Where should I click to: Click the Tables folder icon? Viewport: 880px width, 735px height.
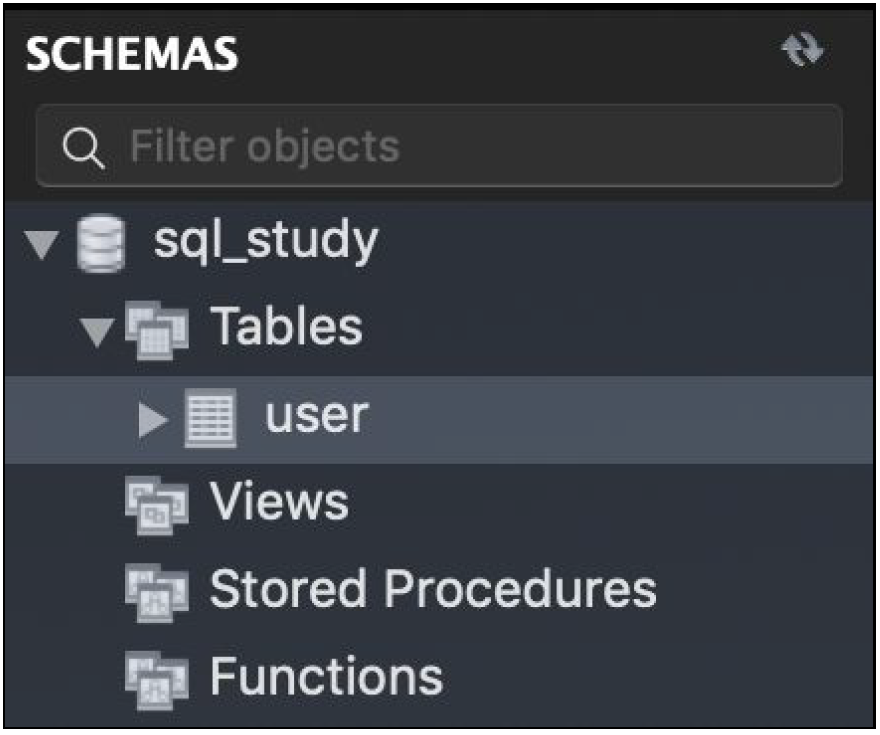point(157,330)
